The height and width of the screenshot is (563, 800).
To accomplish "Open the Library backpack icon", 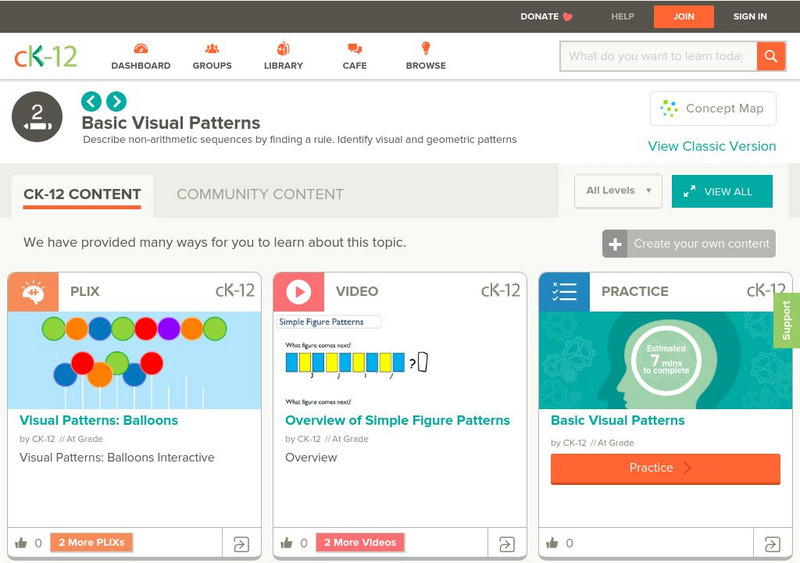I will coord(283,48).
